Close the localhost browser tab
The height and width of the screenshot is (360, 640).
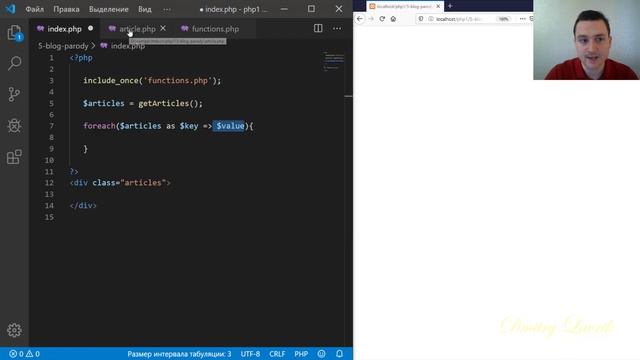coord(438,6)
